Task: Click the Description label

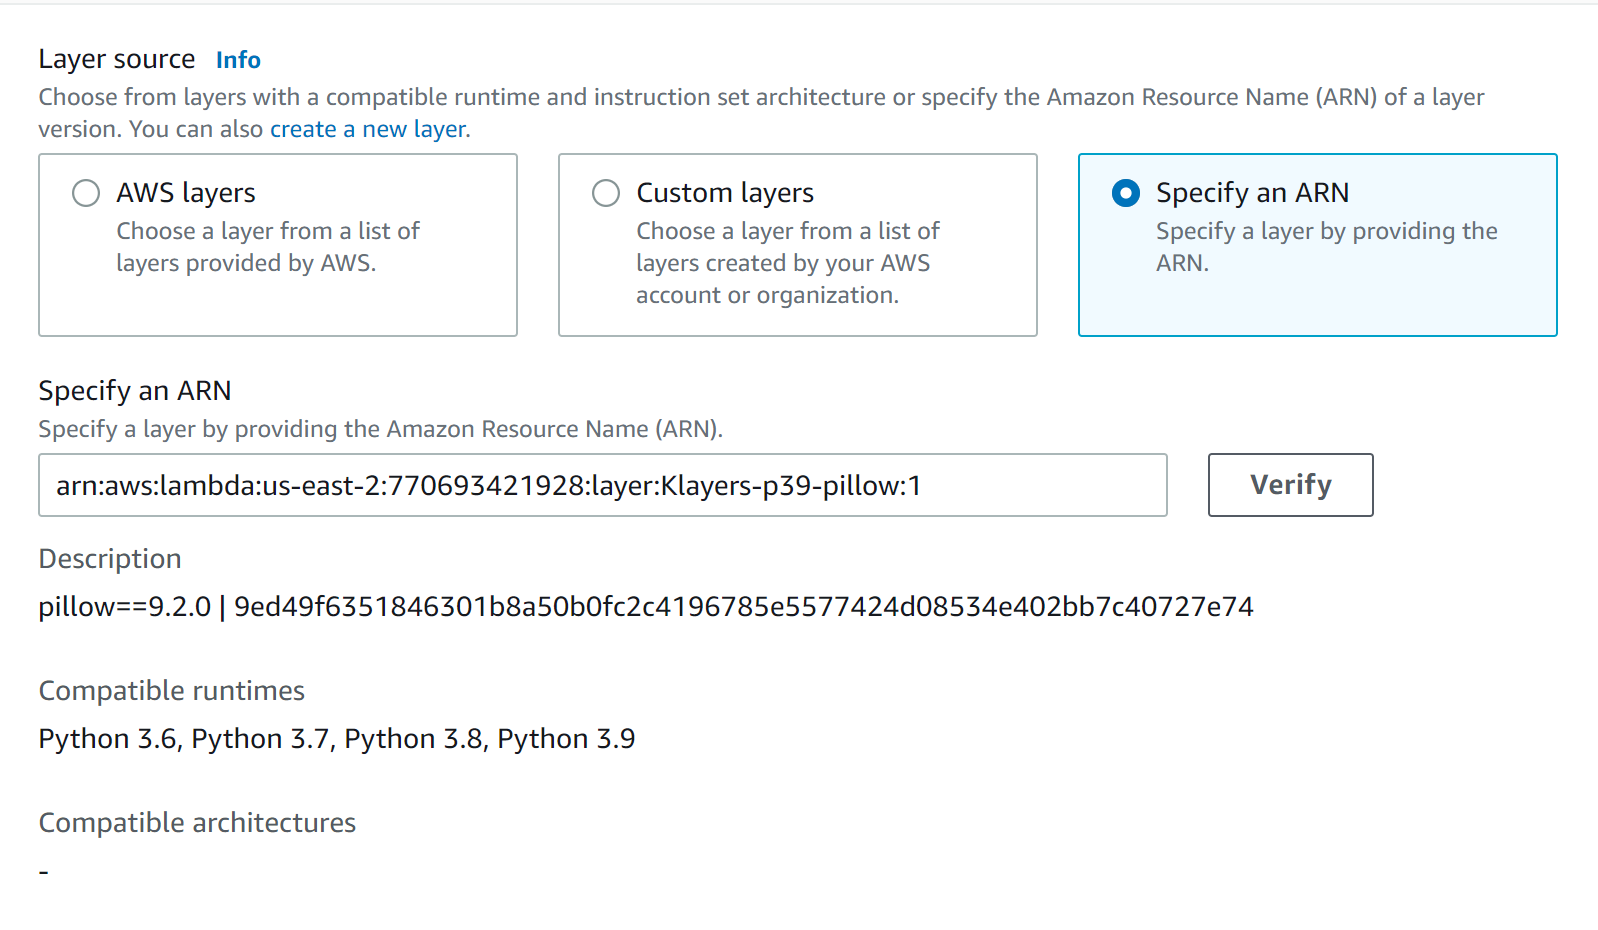Action: coord(110,559)
